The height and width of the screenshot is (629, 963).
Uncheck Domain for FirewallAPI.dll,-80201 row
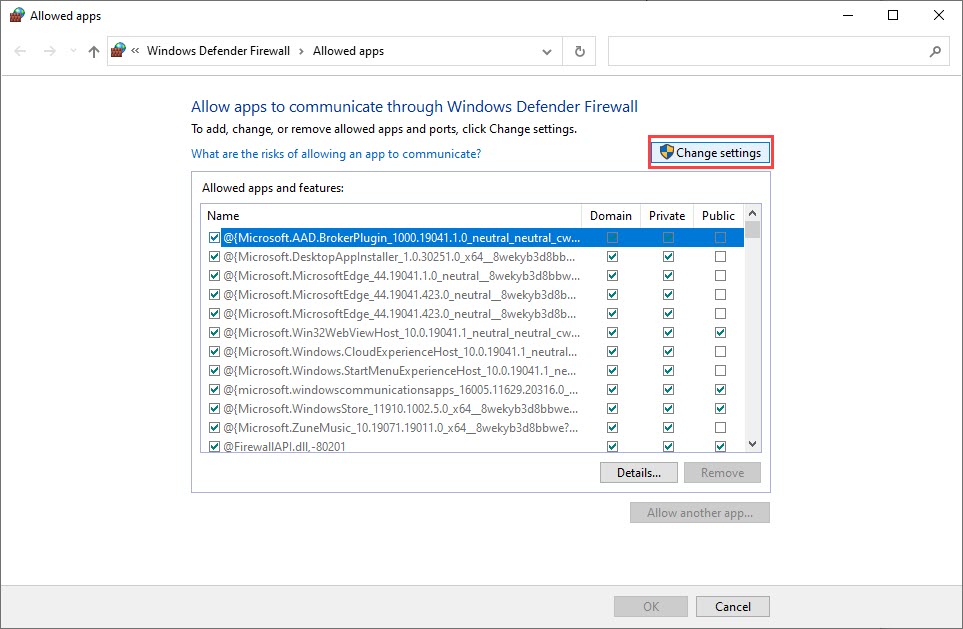click(x=612, y=447)
